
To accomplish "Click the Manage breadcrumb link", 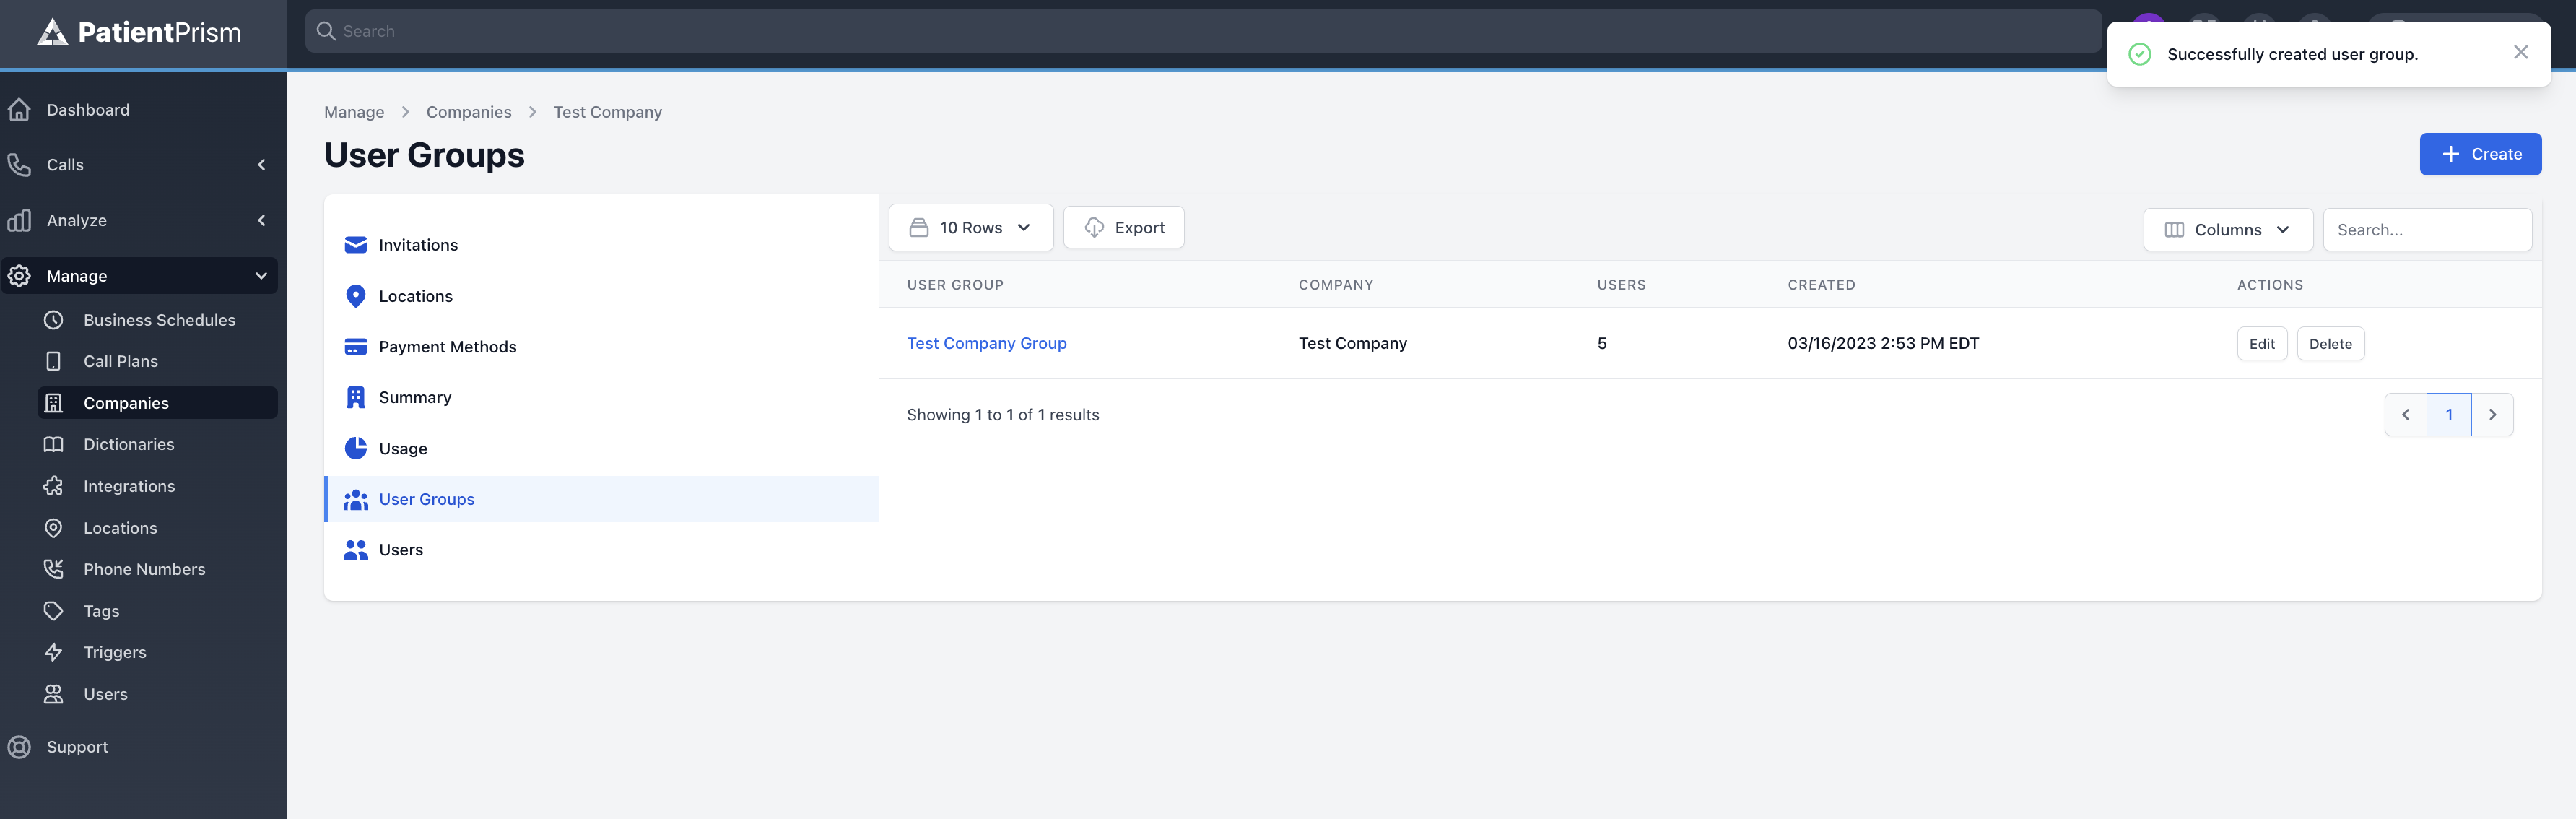I will tap(354, 112).
